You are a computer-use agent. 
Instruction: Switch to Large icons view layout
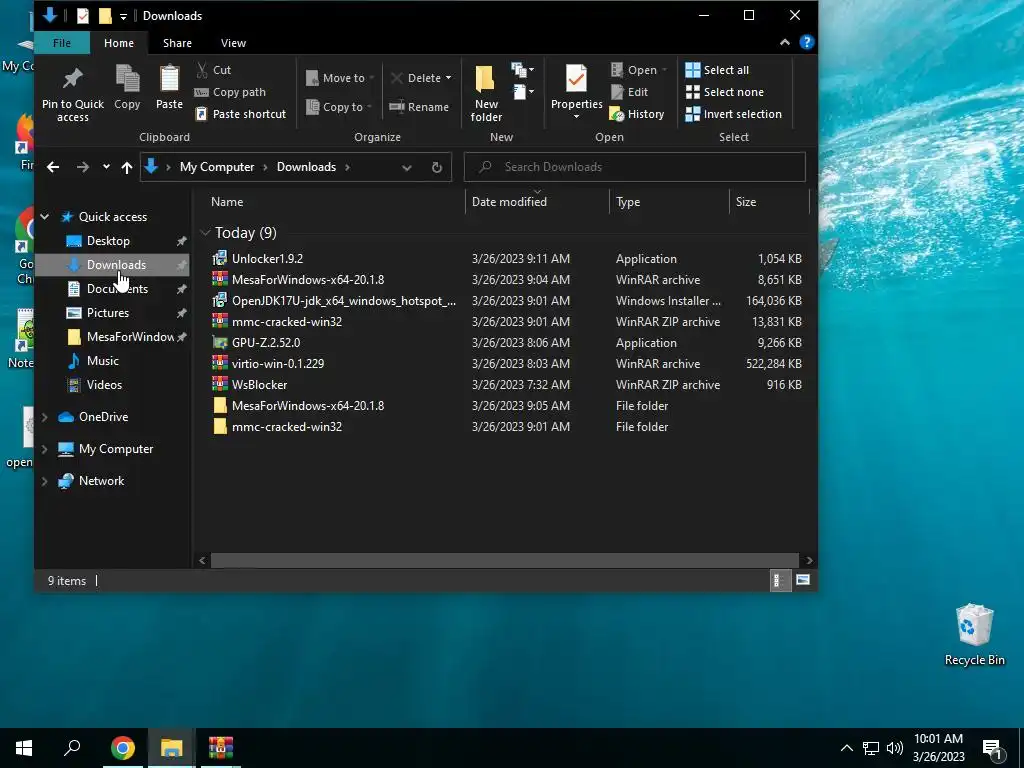tap(803, 580)
